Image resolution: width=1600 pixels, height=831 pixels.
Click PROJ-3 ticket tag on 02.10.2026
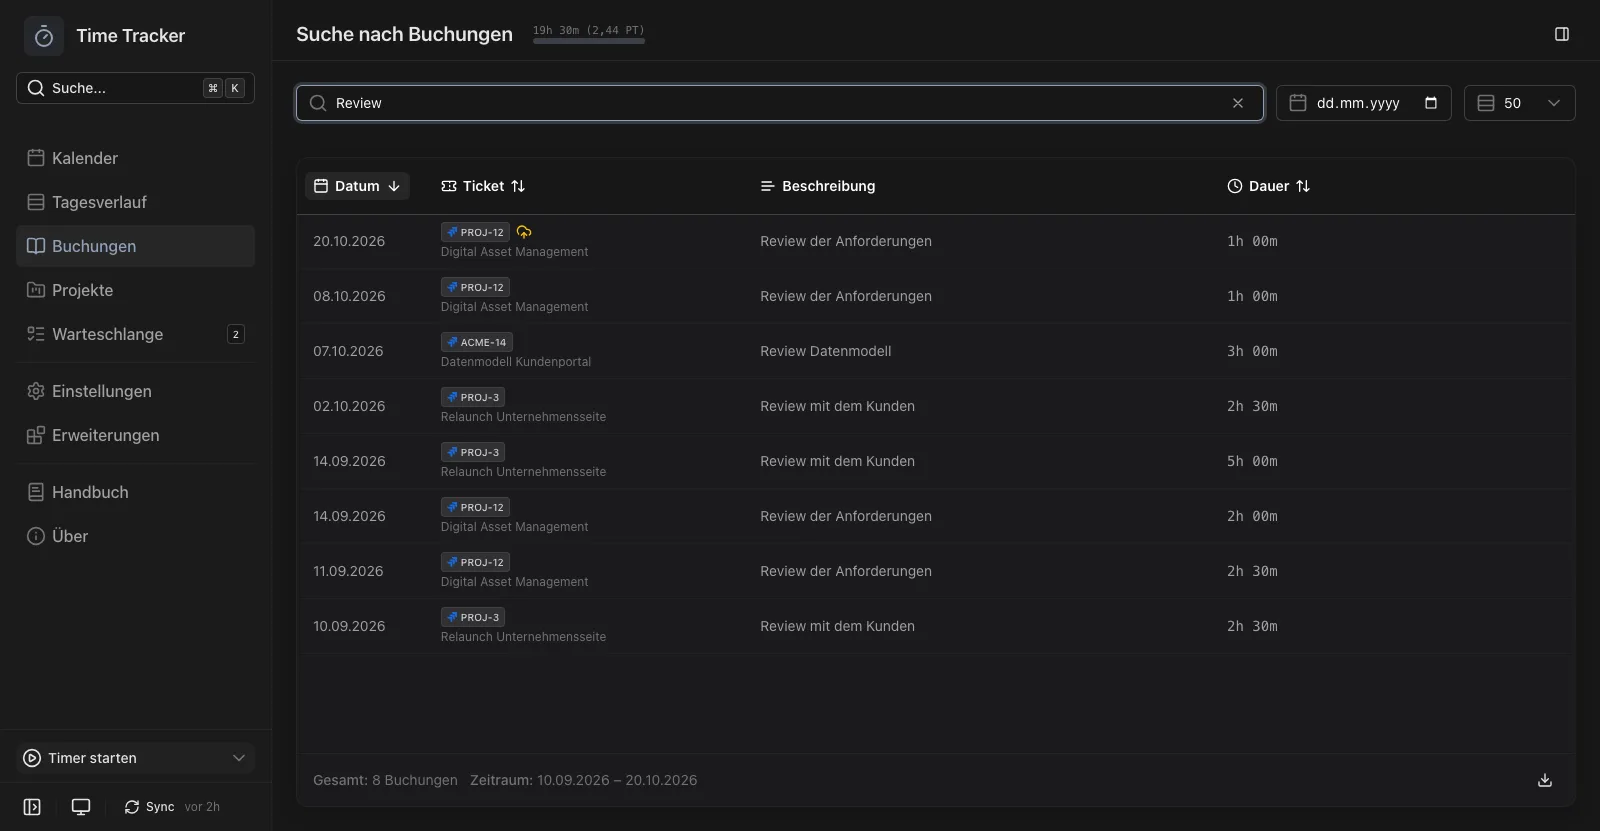472,397
